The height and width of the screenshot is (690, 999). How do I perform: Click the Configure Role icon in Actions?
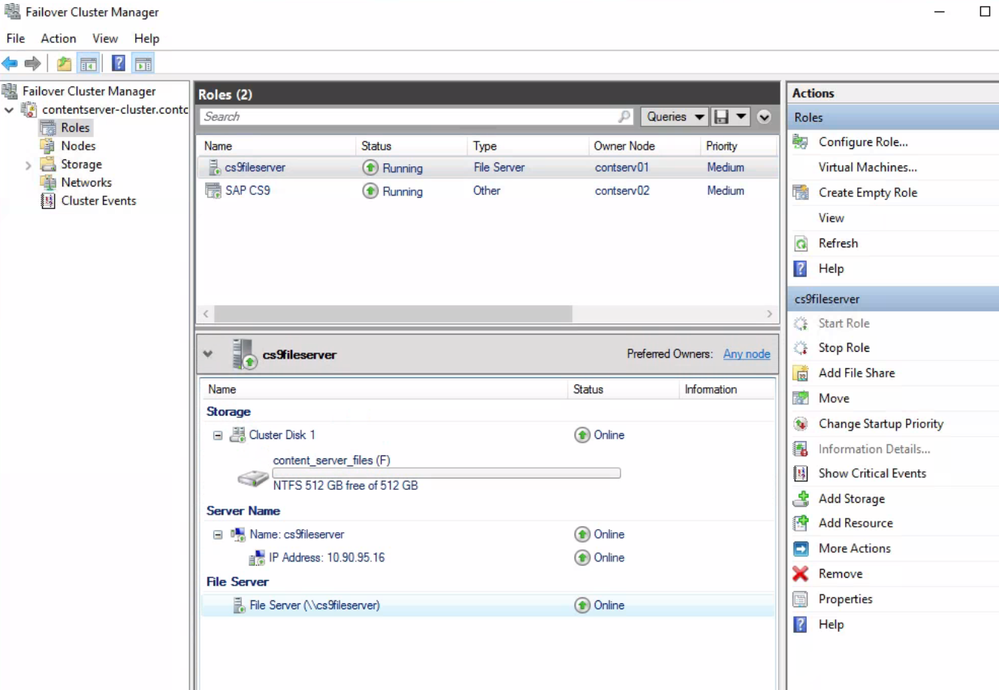[x=800, y=142]
